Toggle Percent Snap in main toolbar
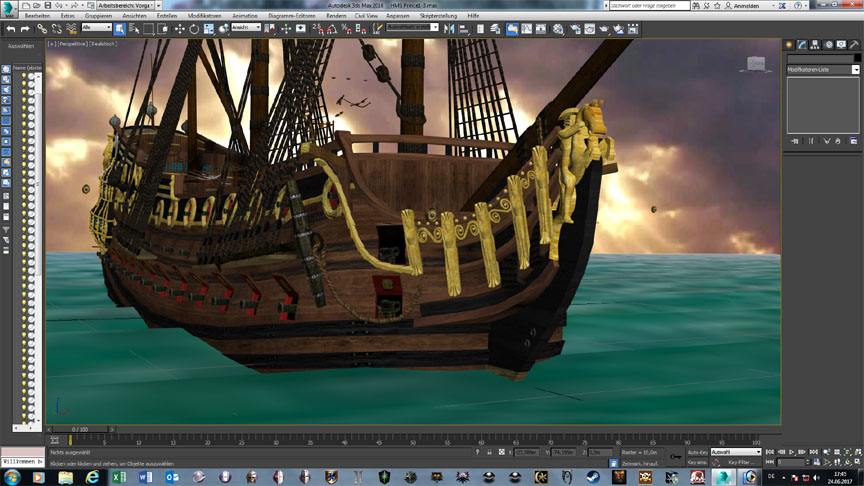 pyautogui.click(x=346, y=29)
